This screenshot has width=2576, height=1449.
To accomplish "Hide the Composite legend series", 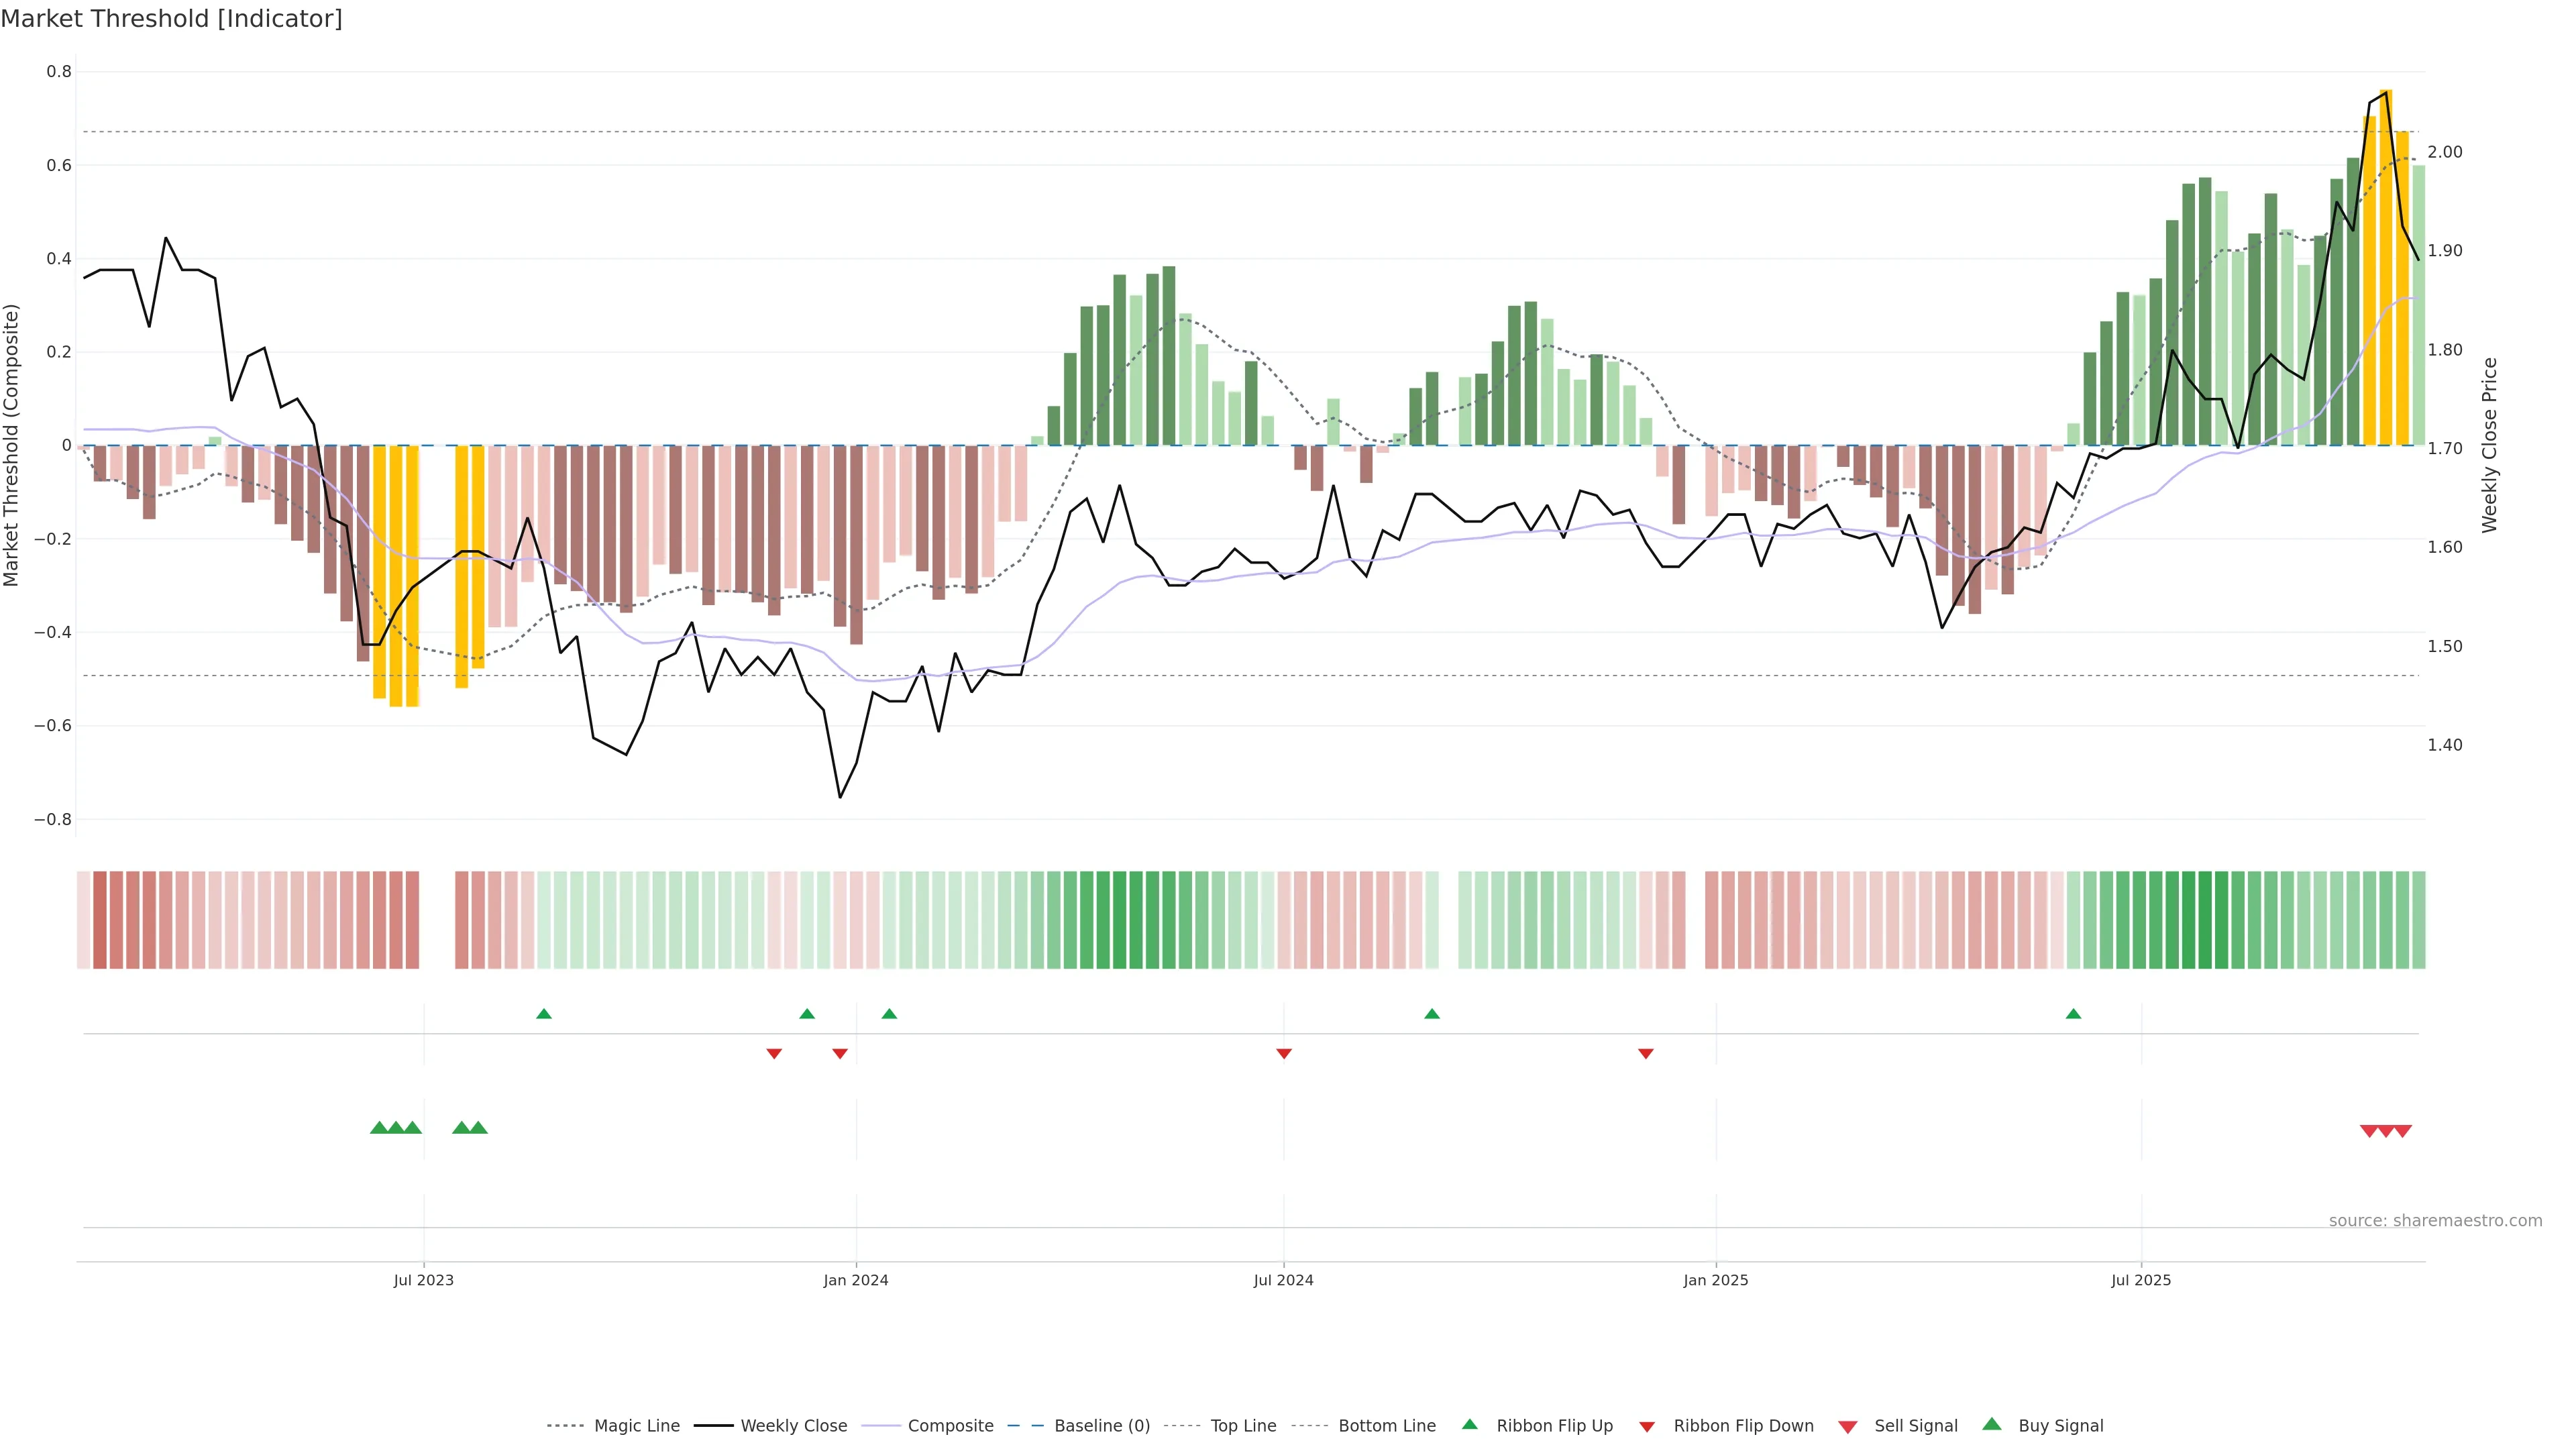I will coord(950,1426).
